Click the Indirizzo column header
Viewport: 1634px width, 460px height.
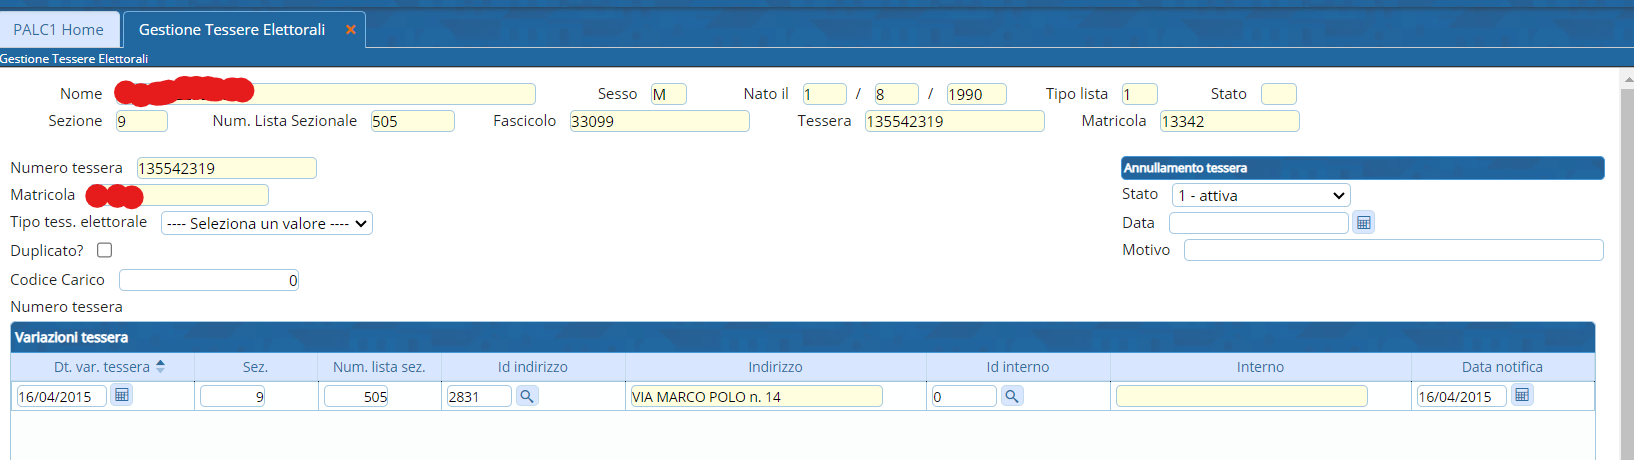[775, 367]
